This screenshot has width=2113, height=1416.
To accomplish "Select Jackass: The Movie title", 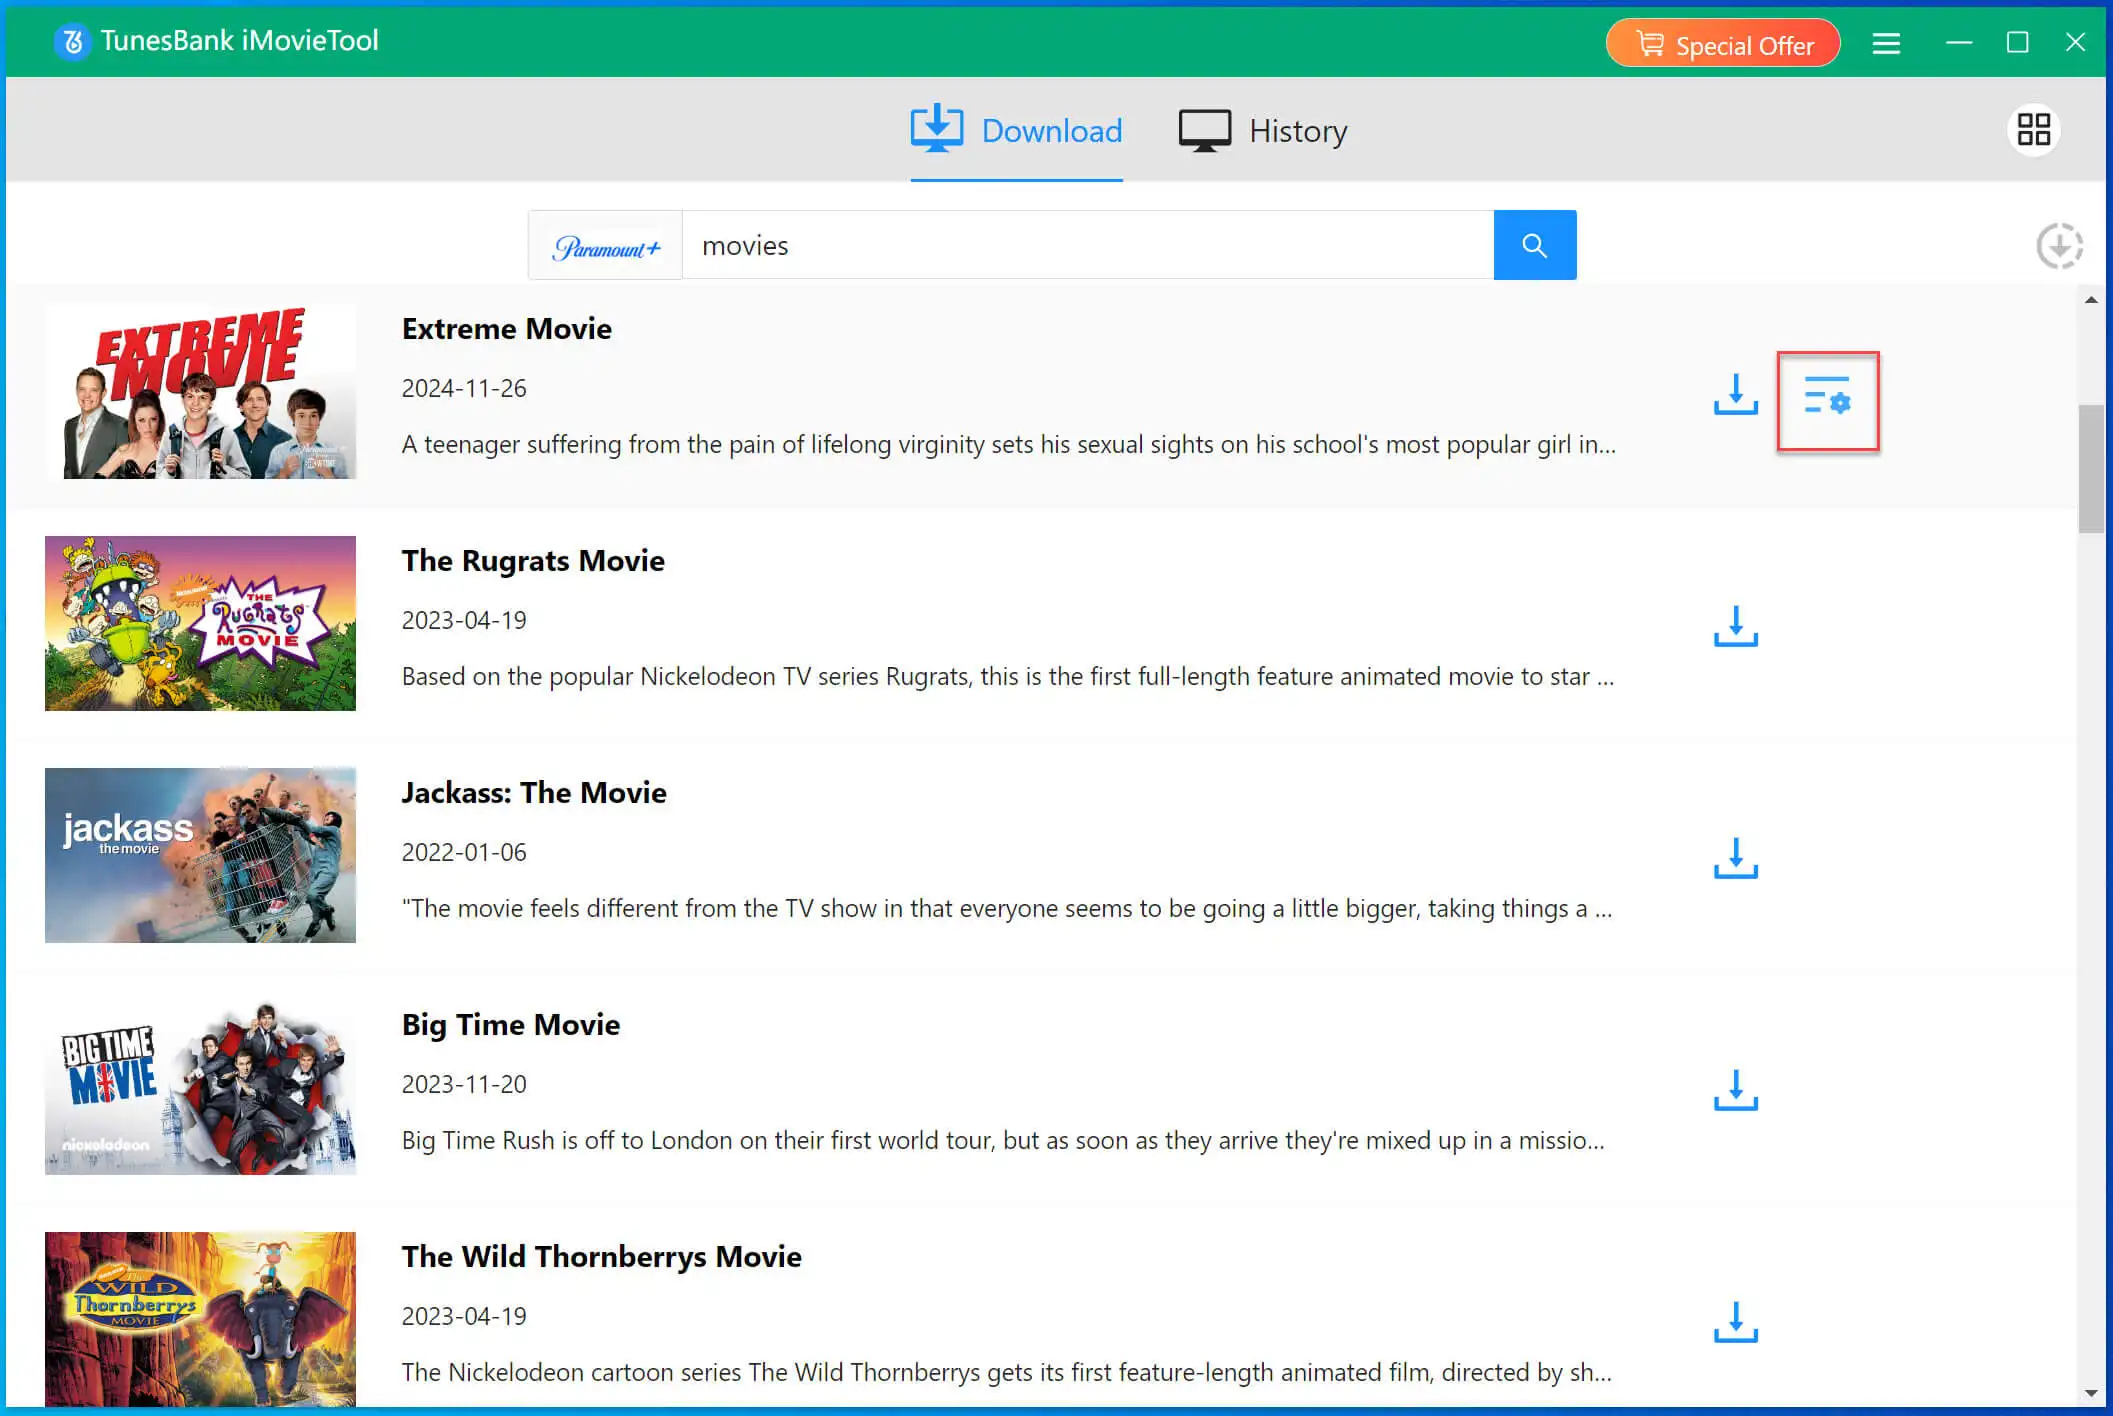I will point(534,793).
